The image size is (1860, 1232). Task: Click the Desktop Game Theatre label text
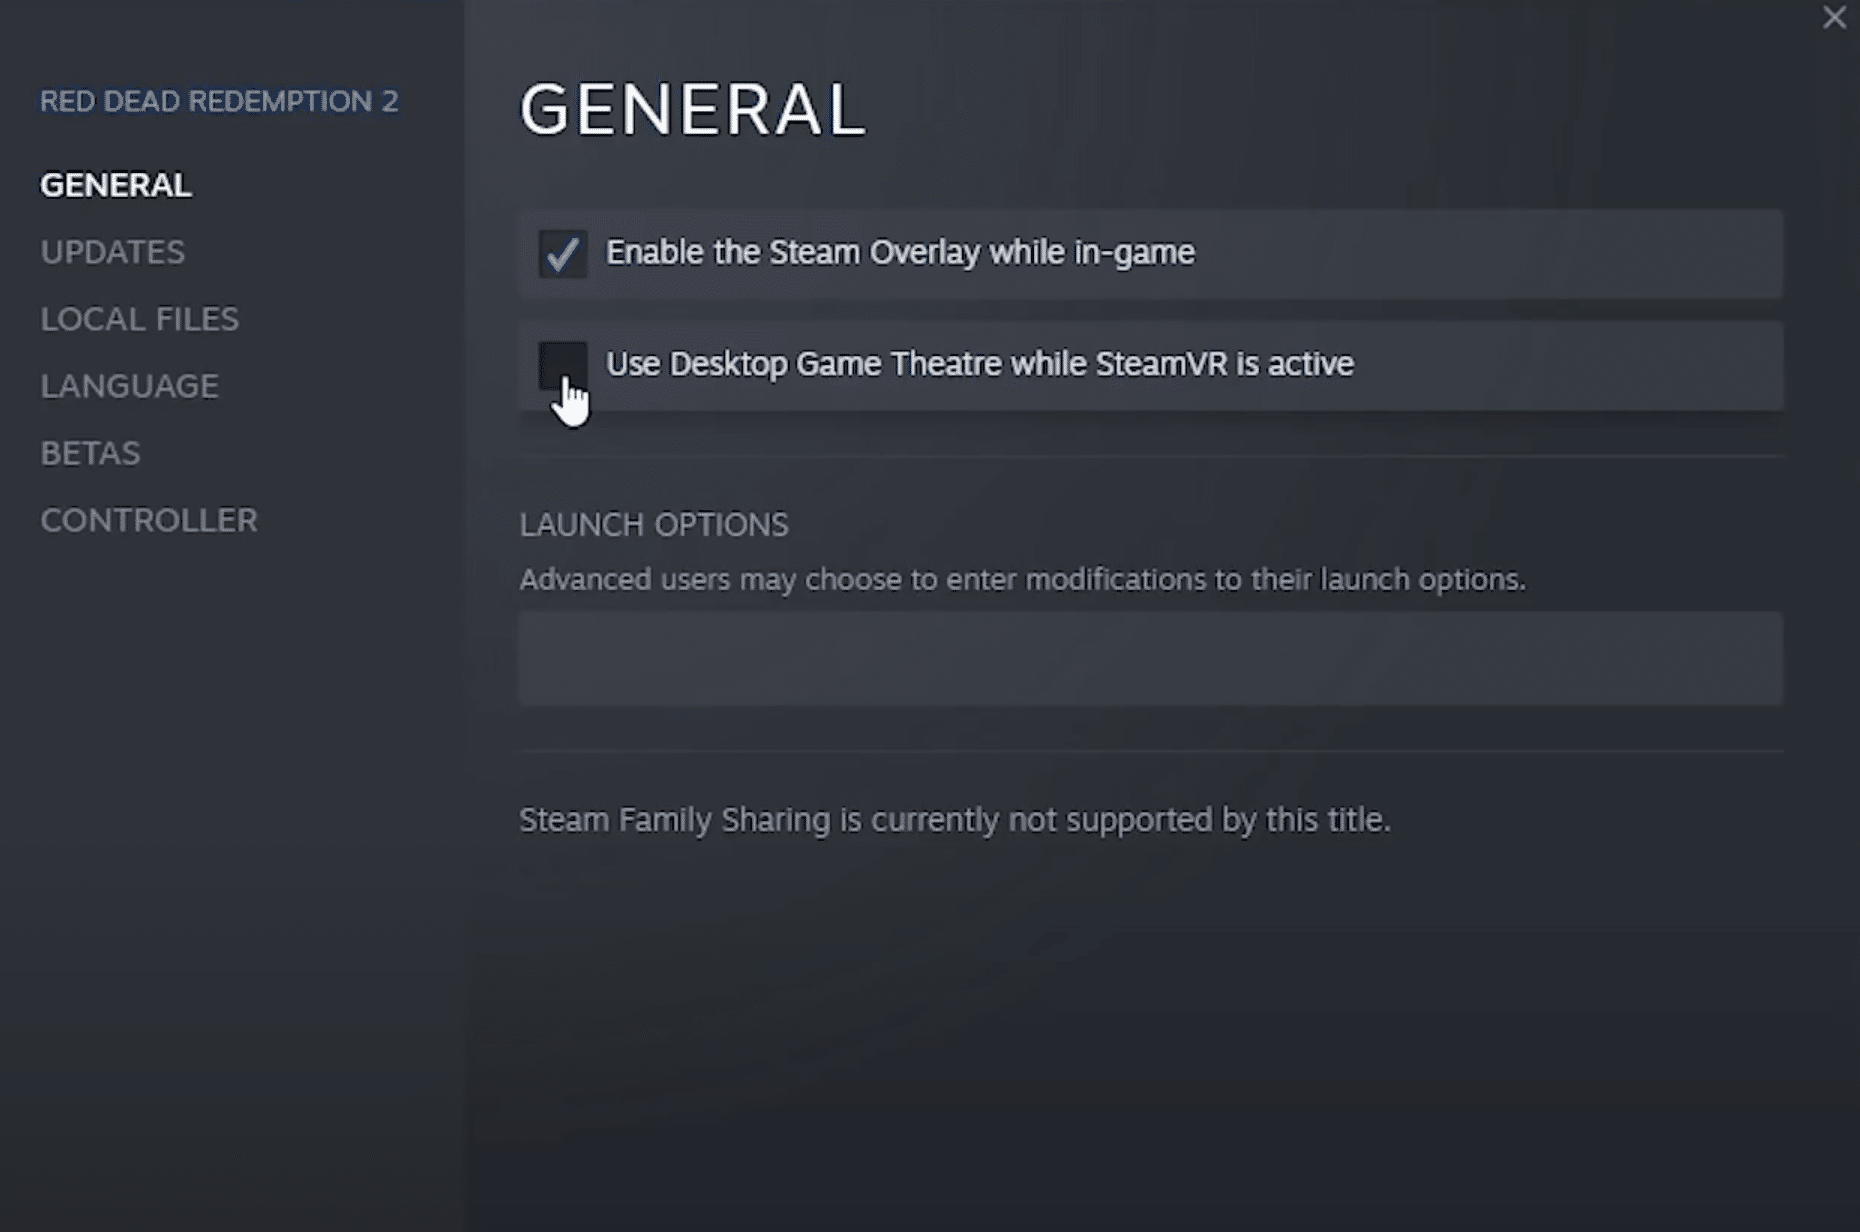coord(980,364)
